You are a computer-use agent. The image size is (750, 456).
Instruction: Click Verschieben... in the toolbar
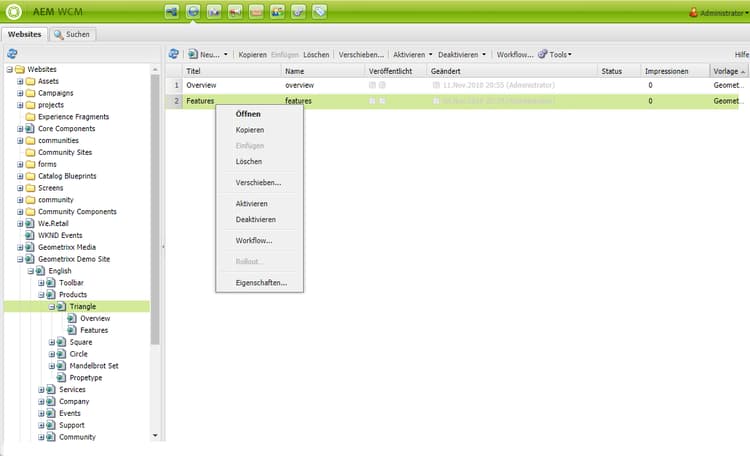(361, 55)
